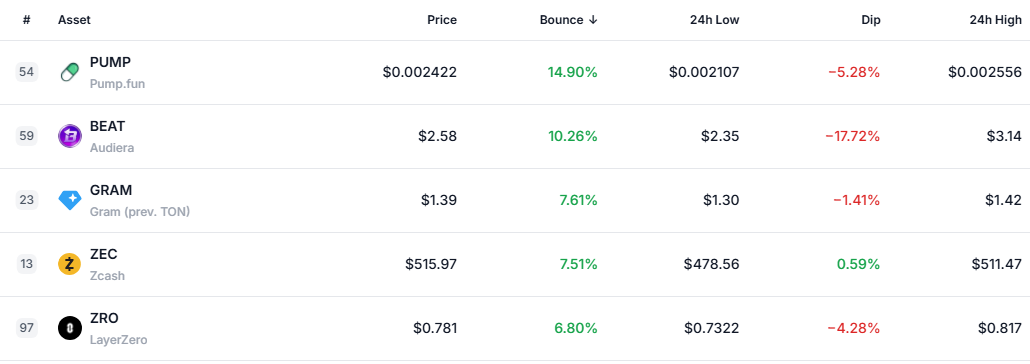Sort by the 24h Low column header
Screen dimensions: 1030x364
coord(715,20)
